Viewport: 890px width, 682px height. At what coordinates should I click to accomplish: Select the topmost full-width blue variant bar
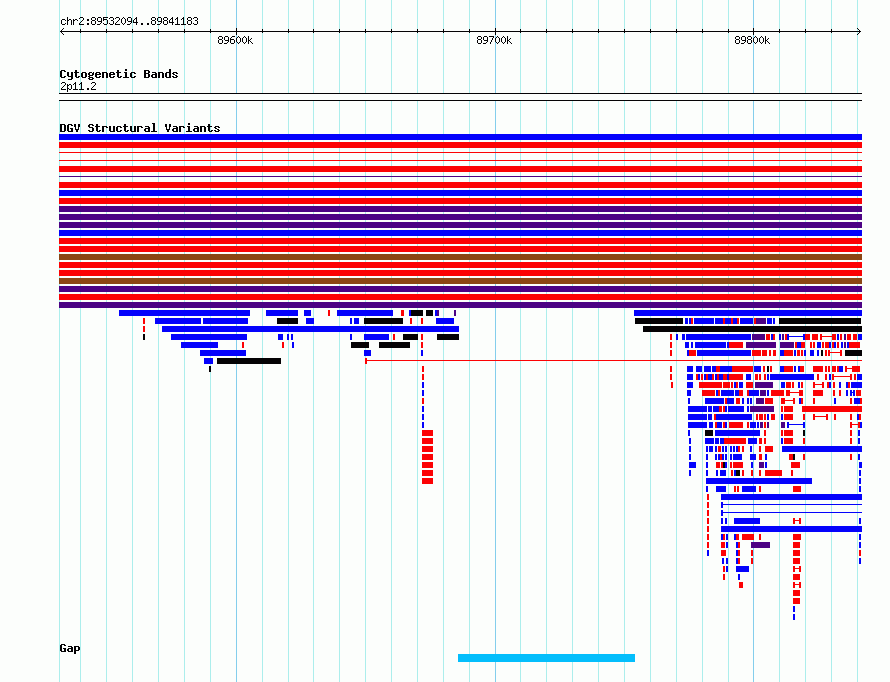tap(460, 137)
